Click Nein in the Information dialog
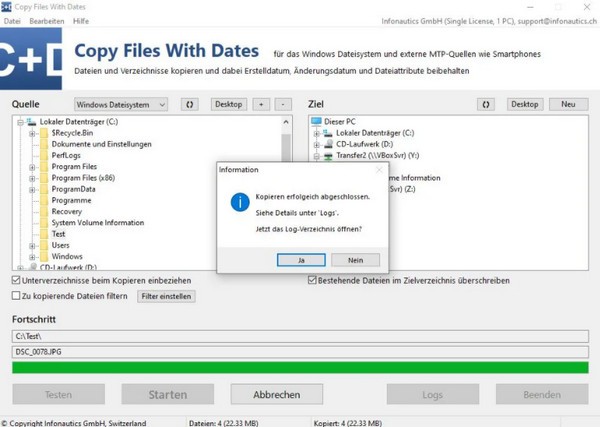The image size is (600, 427). click(x=355, y=260)
